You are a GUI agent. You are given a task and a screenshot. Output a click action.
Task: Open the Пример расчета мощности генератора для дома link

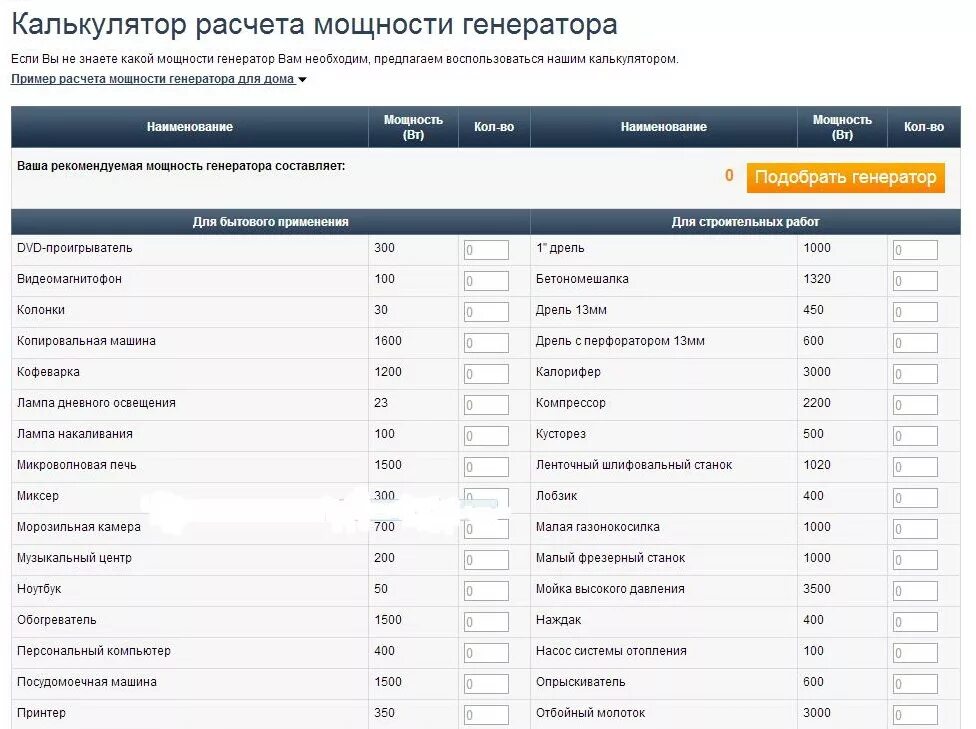point(153,79)
